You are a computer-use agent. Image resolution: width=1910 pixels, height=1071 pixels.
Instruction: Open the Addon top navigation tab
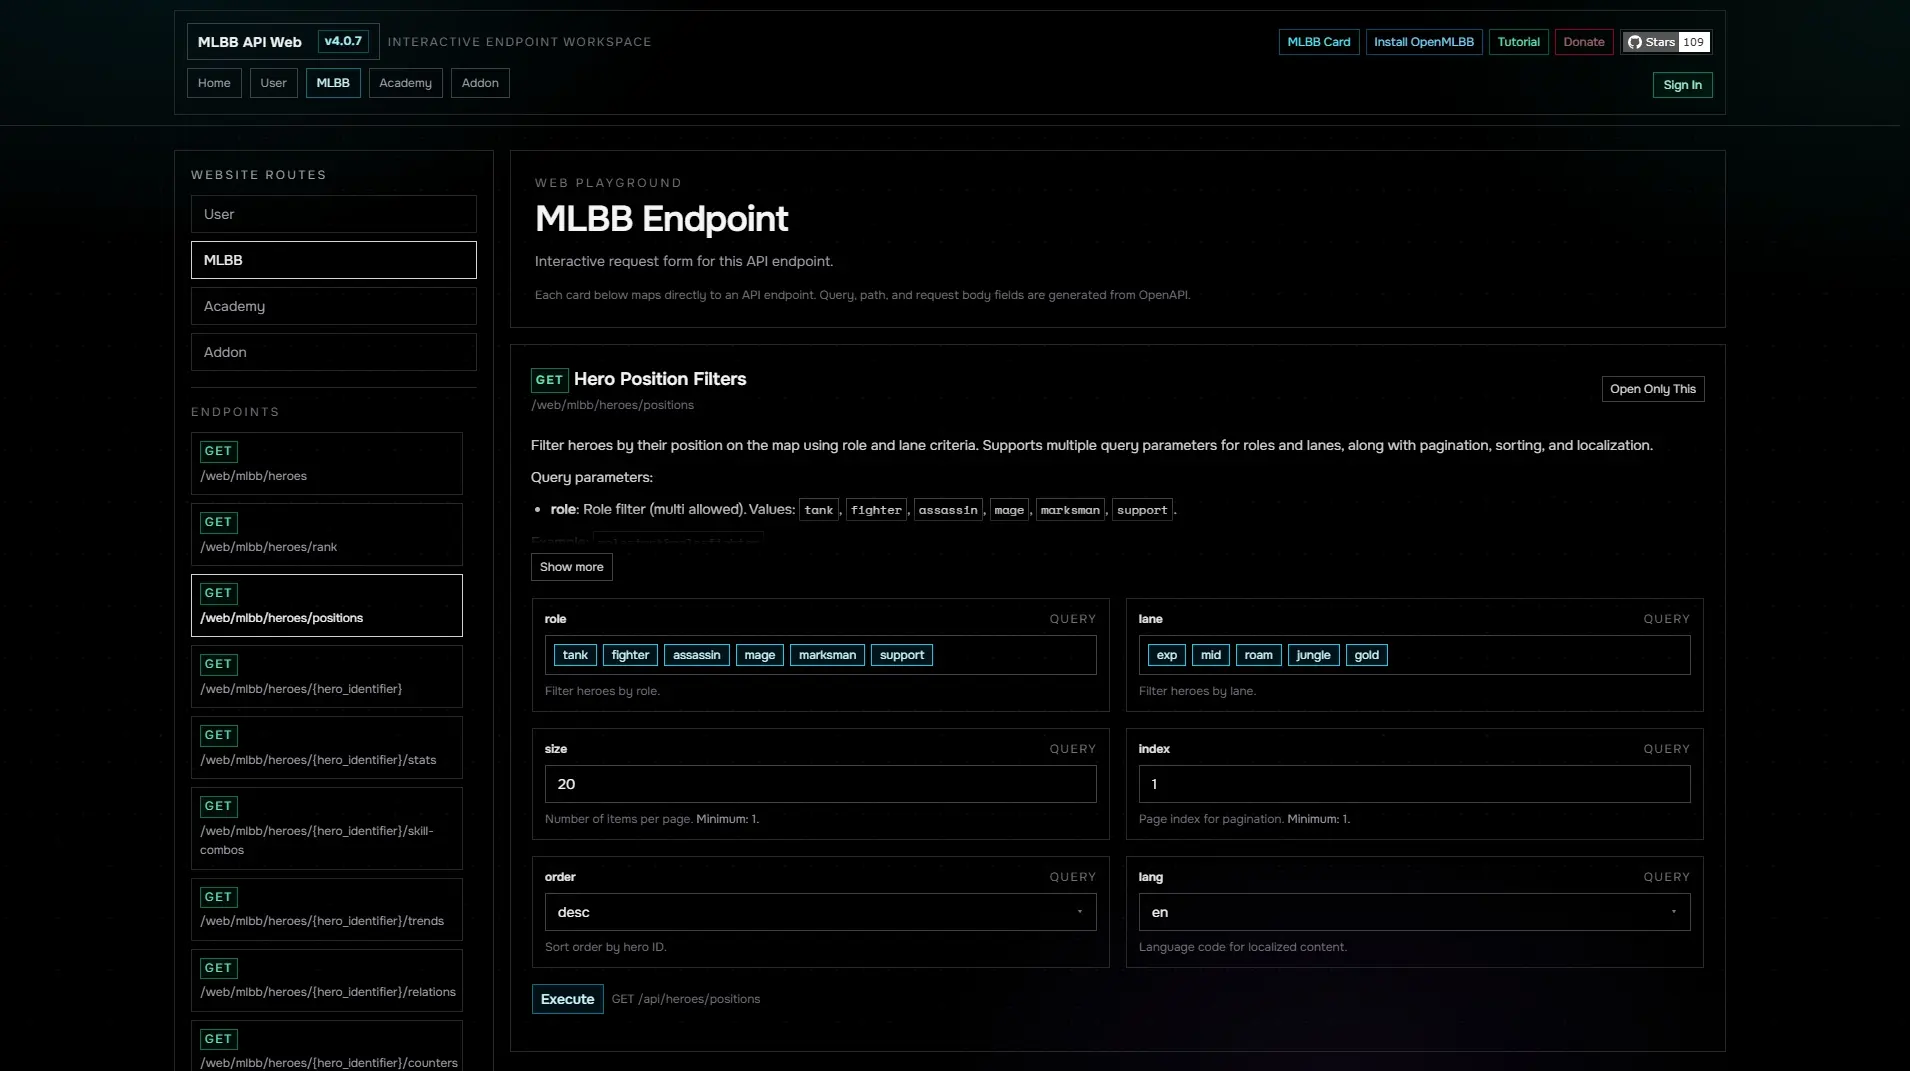[x=480, y=83]
